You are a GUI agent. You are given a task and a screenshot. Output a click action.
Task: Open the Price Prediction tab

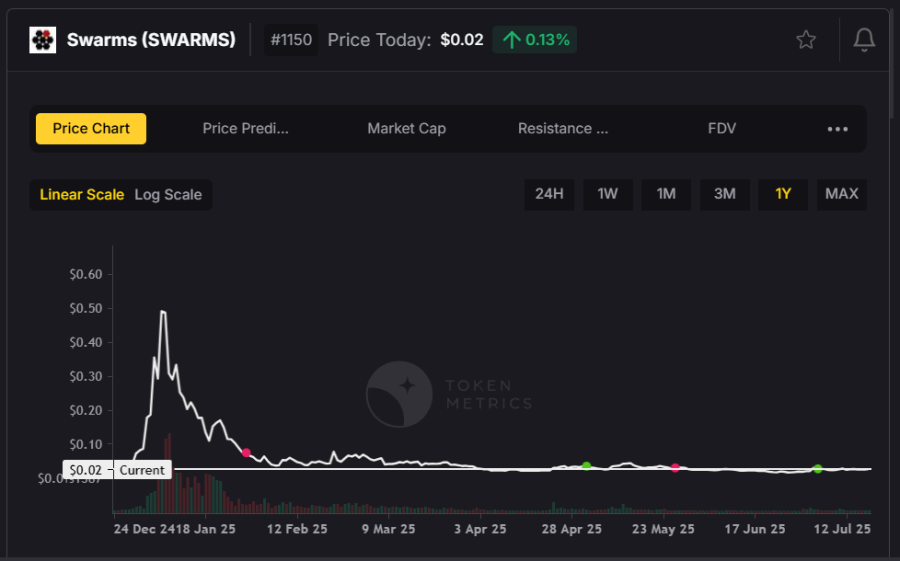(x=245, y=129)
